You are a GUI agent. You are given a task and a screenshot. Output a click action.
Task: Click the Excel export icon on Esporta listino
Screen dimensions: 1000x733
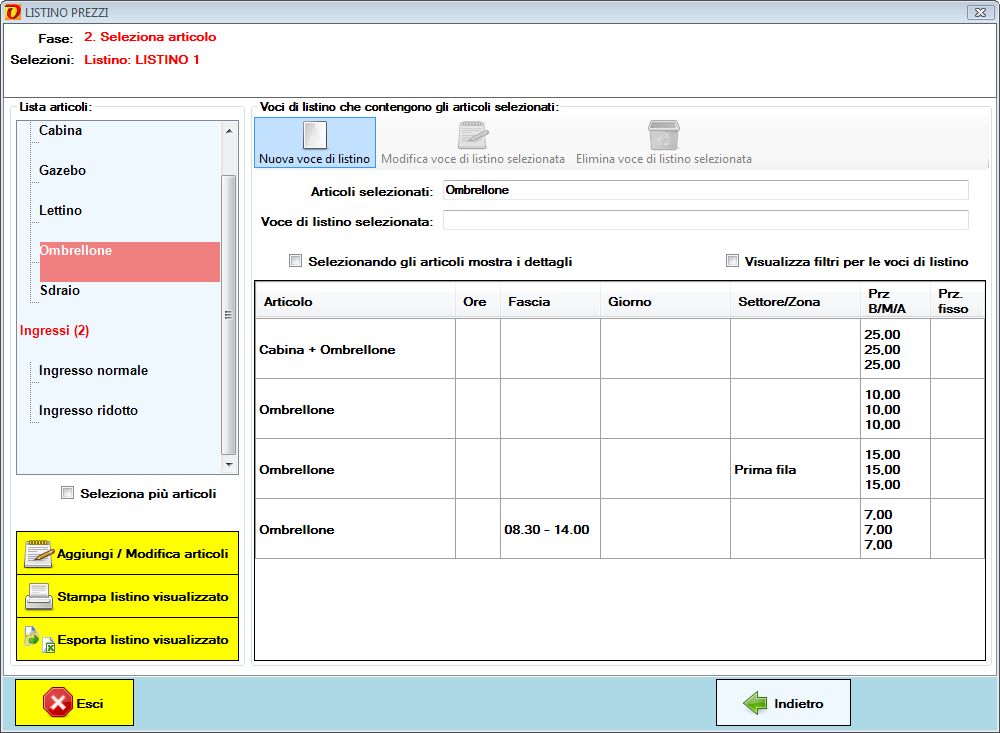click(x=40, y=640)
